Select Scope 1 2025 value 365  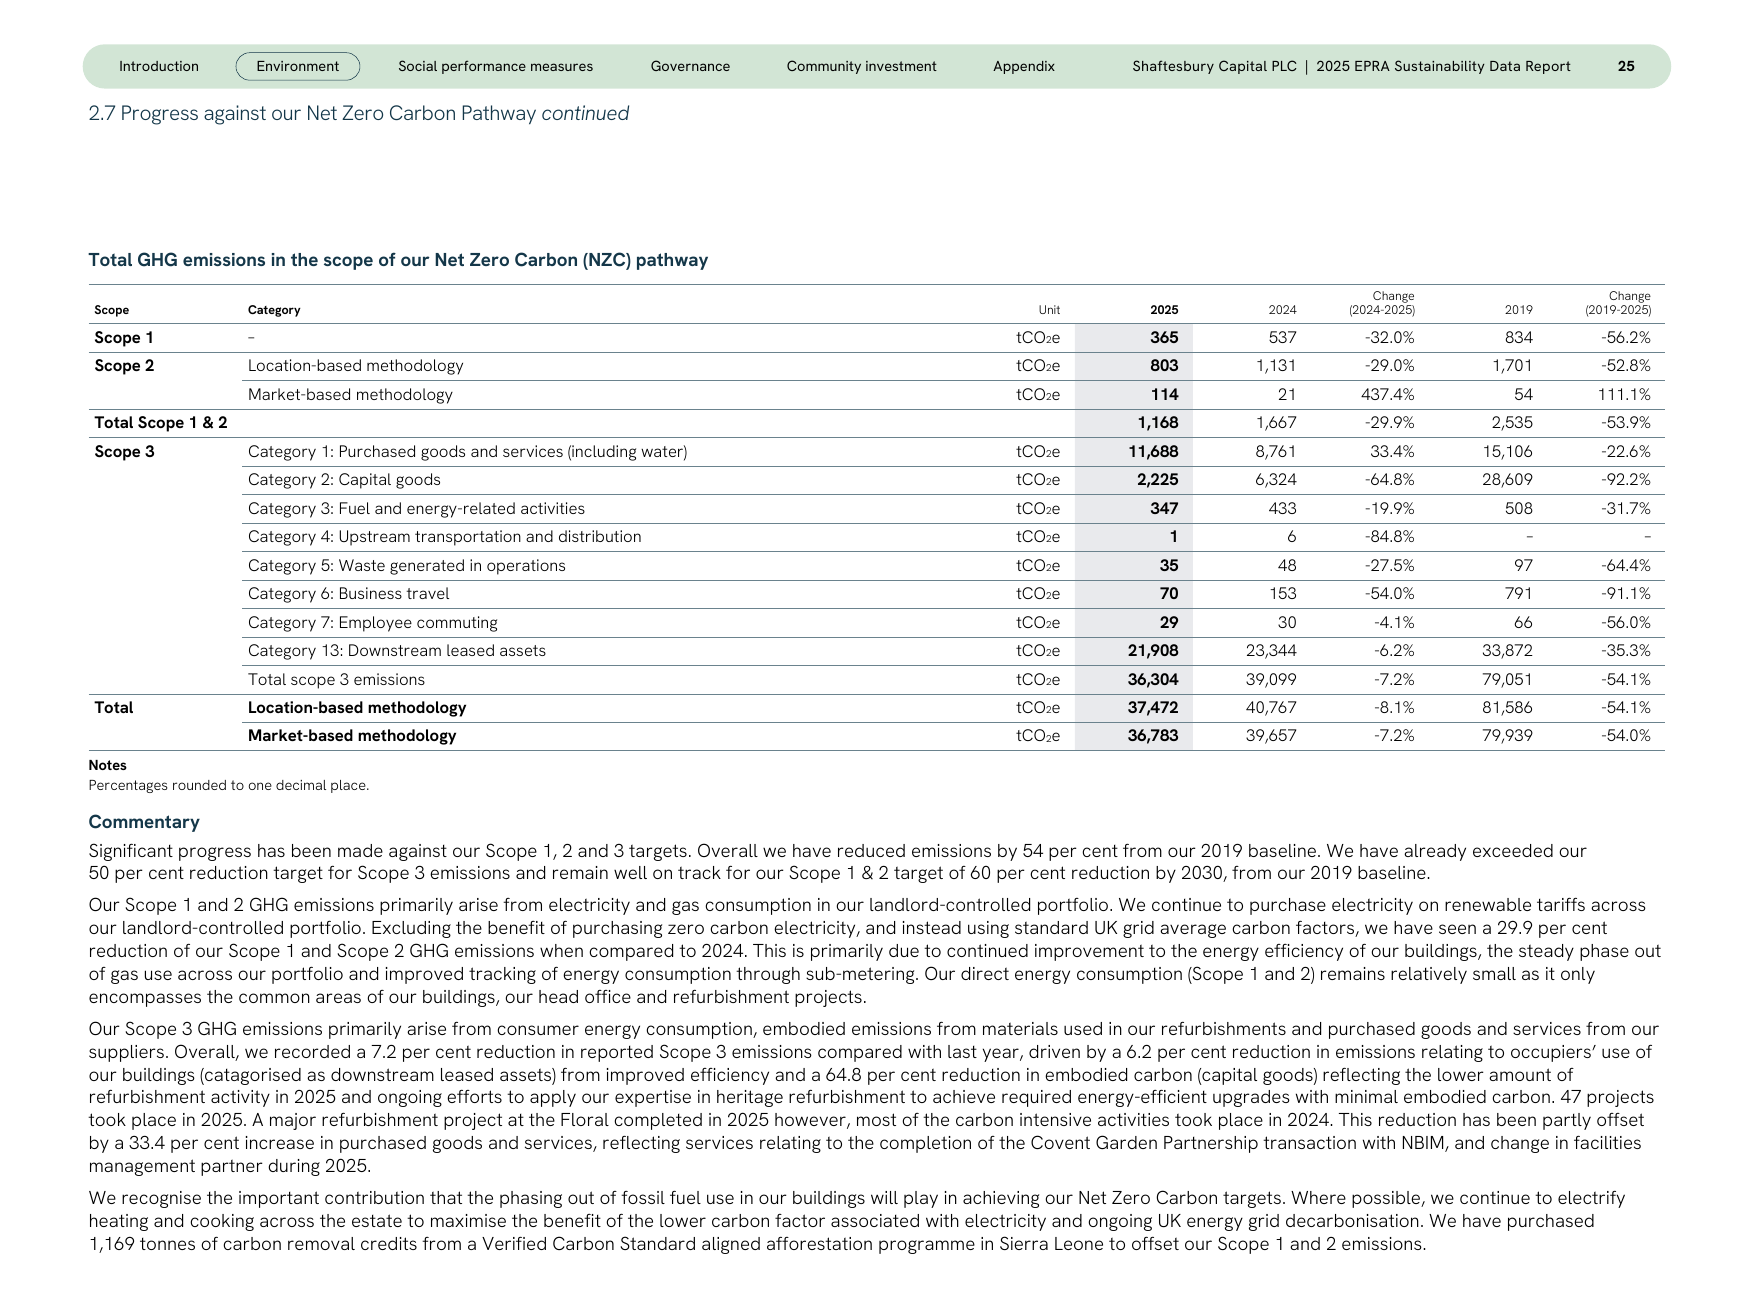[1164, 338]
